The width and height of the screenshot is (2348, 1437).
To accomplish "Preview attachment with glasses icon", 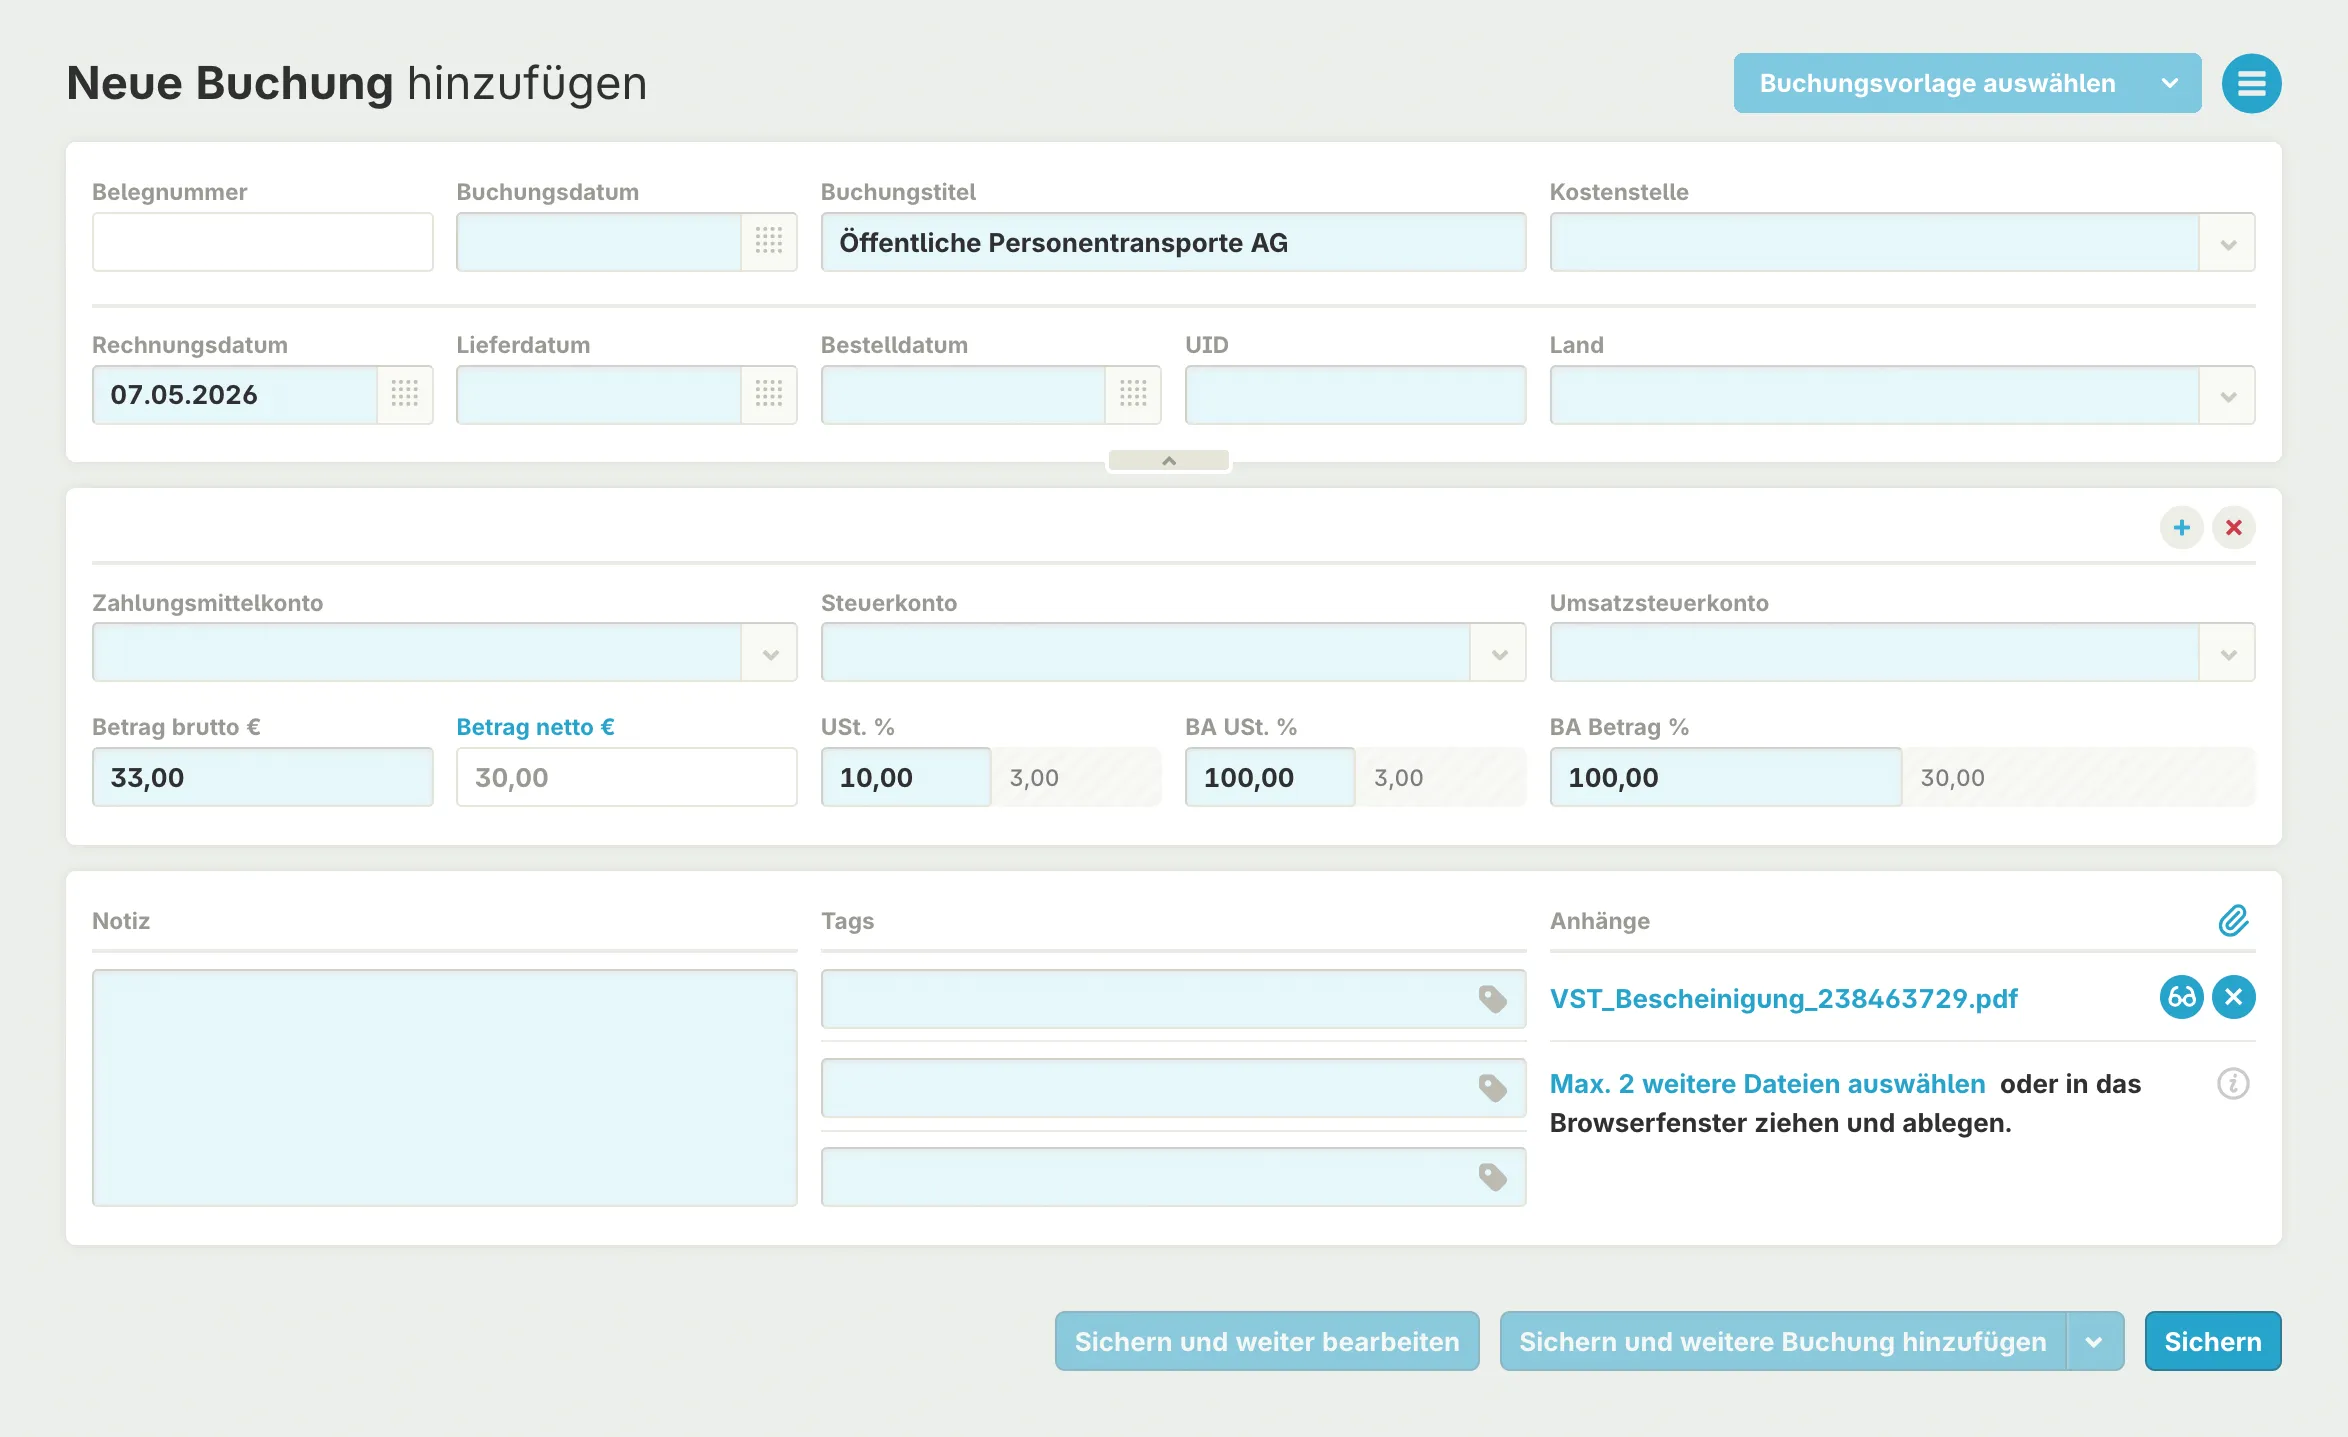I will coord(2181,997).
